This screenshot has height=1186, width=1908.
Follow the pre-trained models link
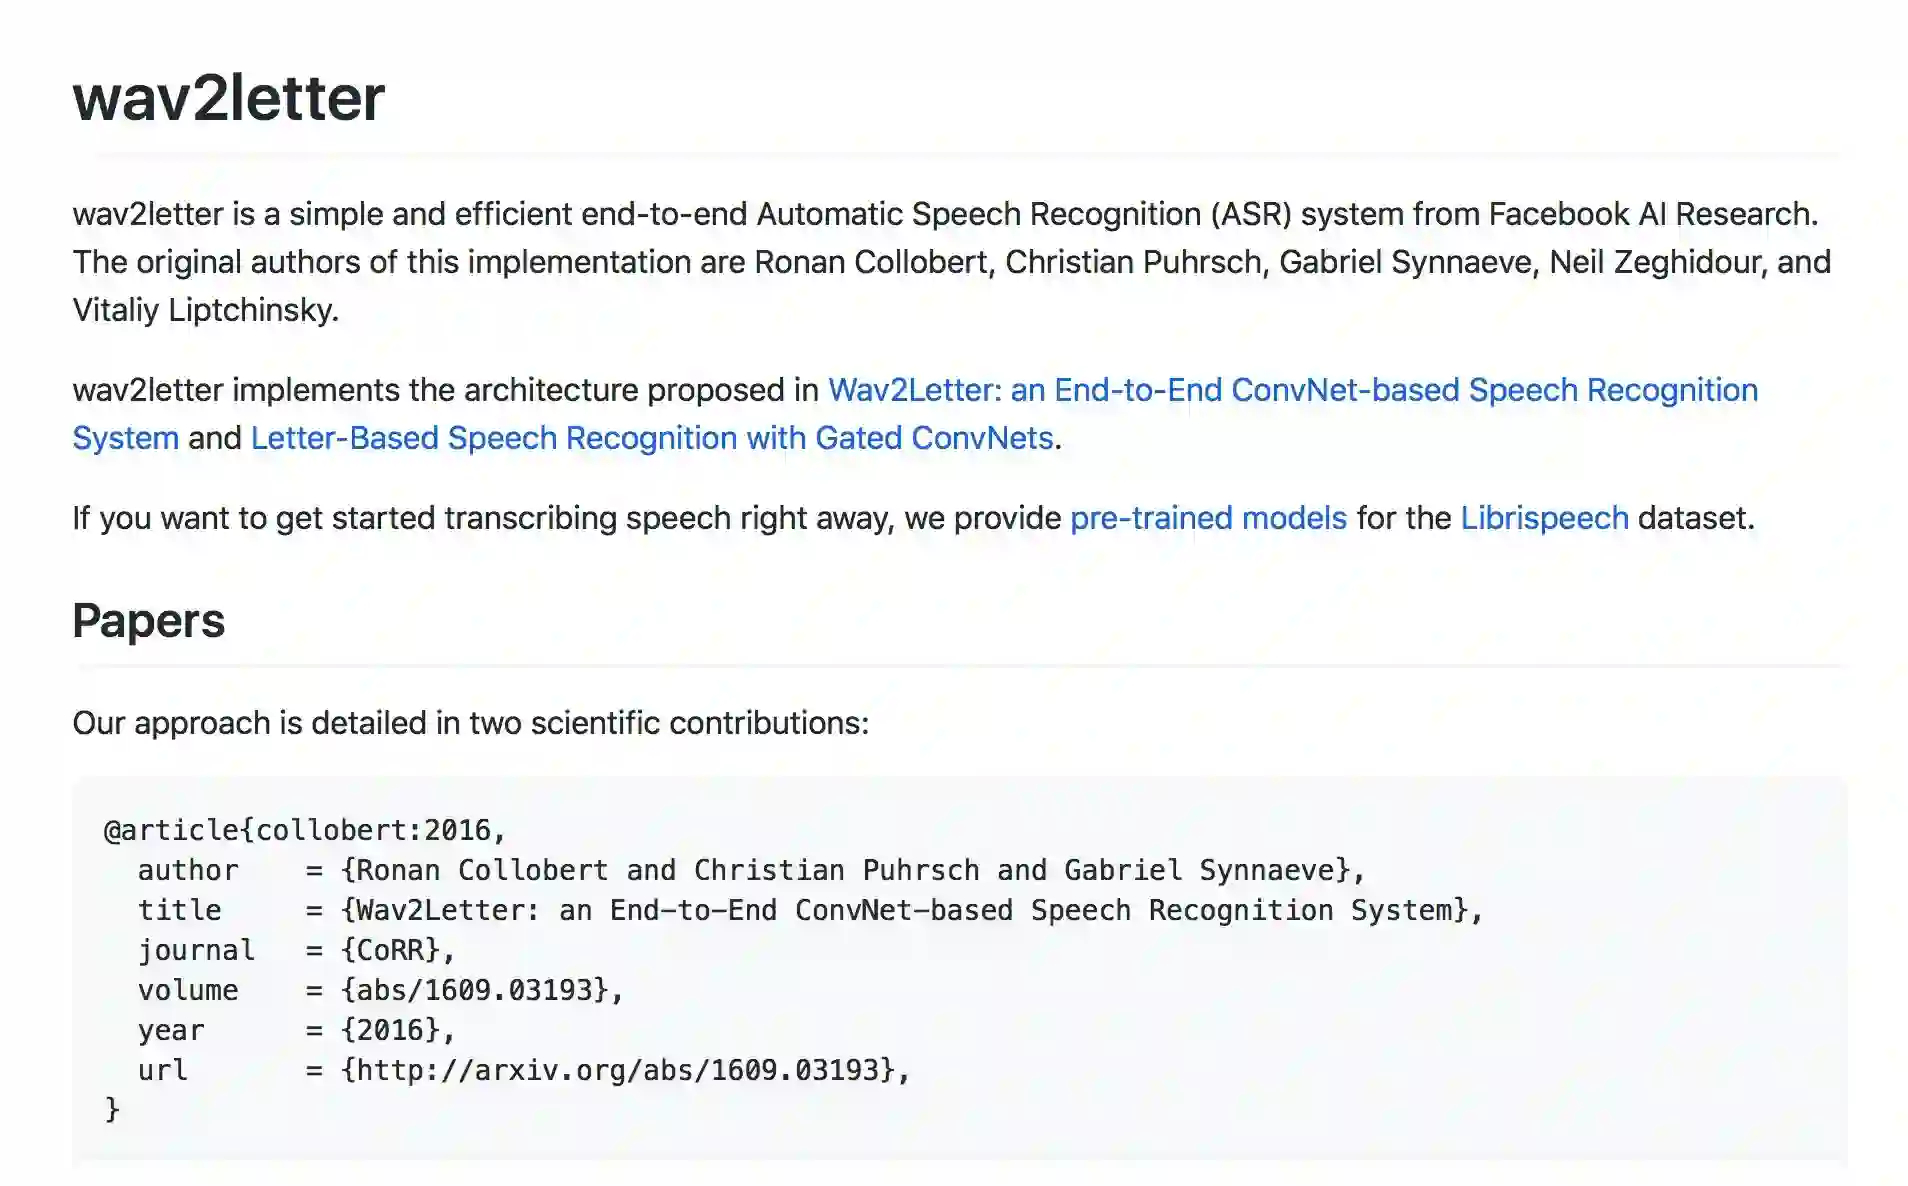click(1208, 518)
